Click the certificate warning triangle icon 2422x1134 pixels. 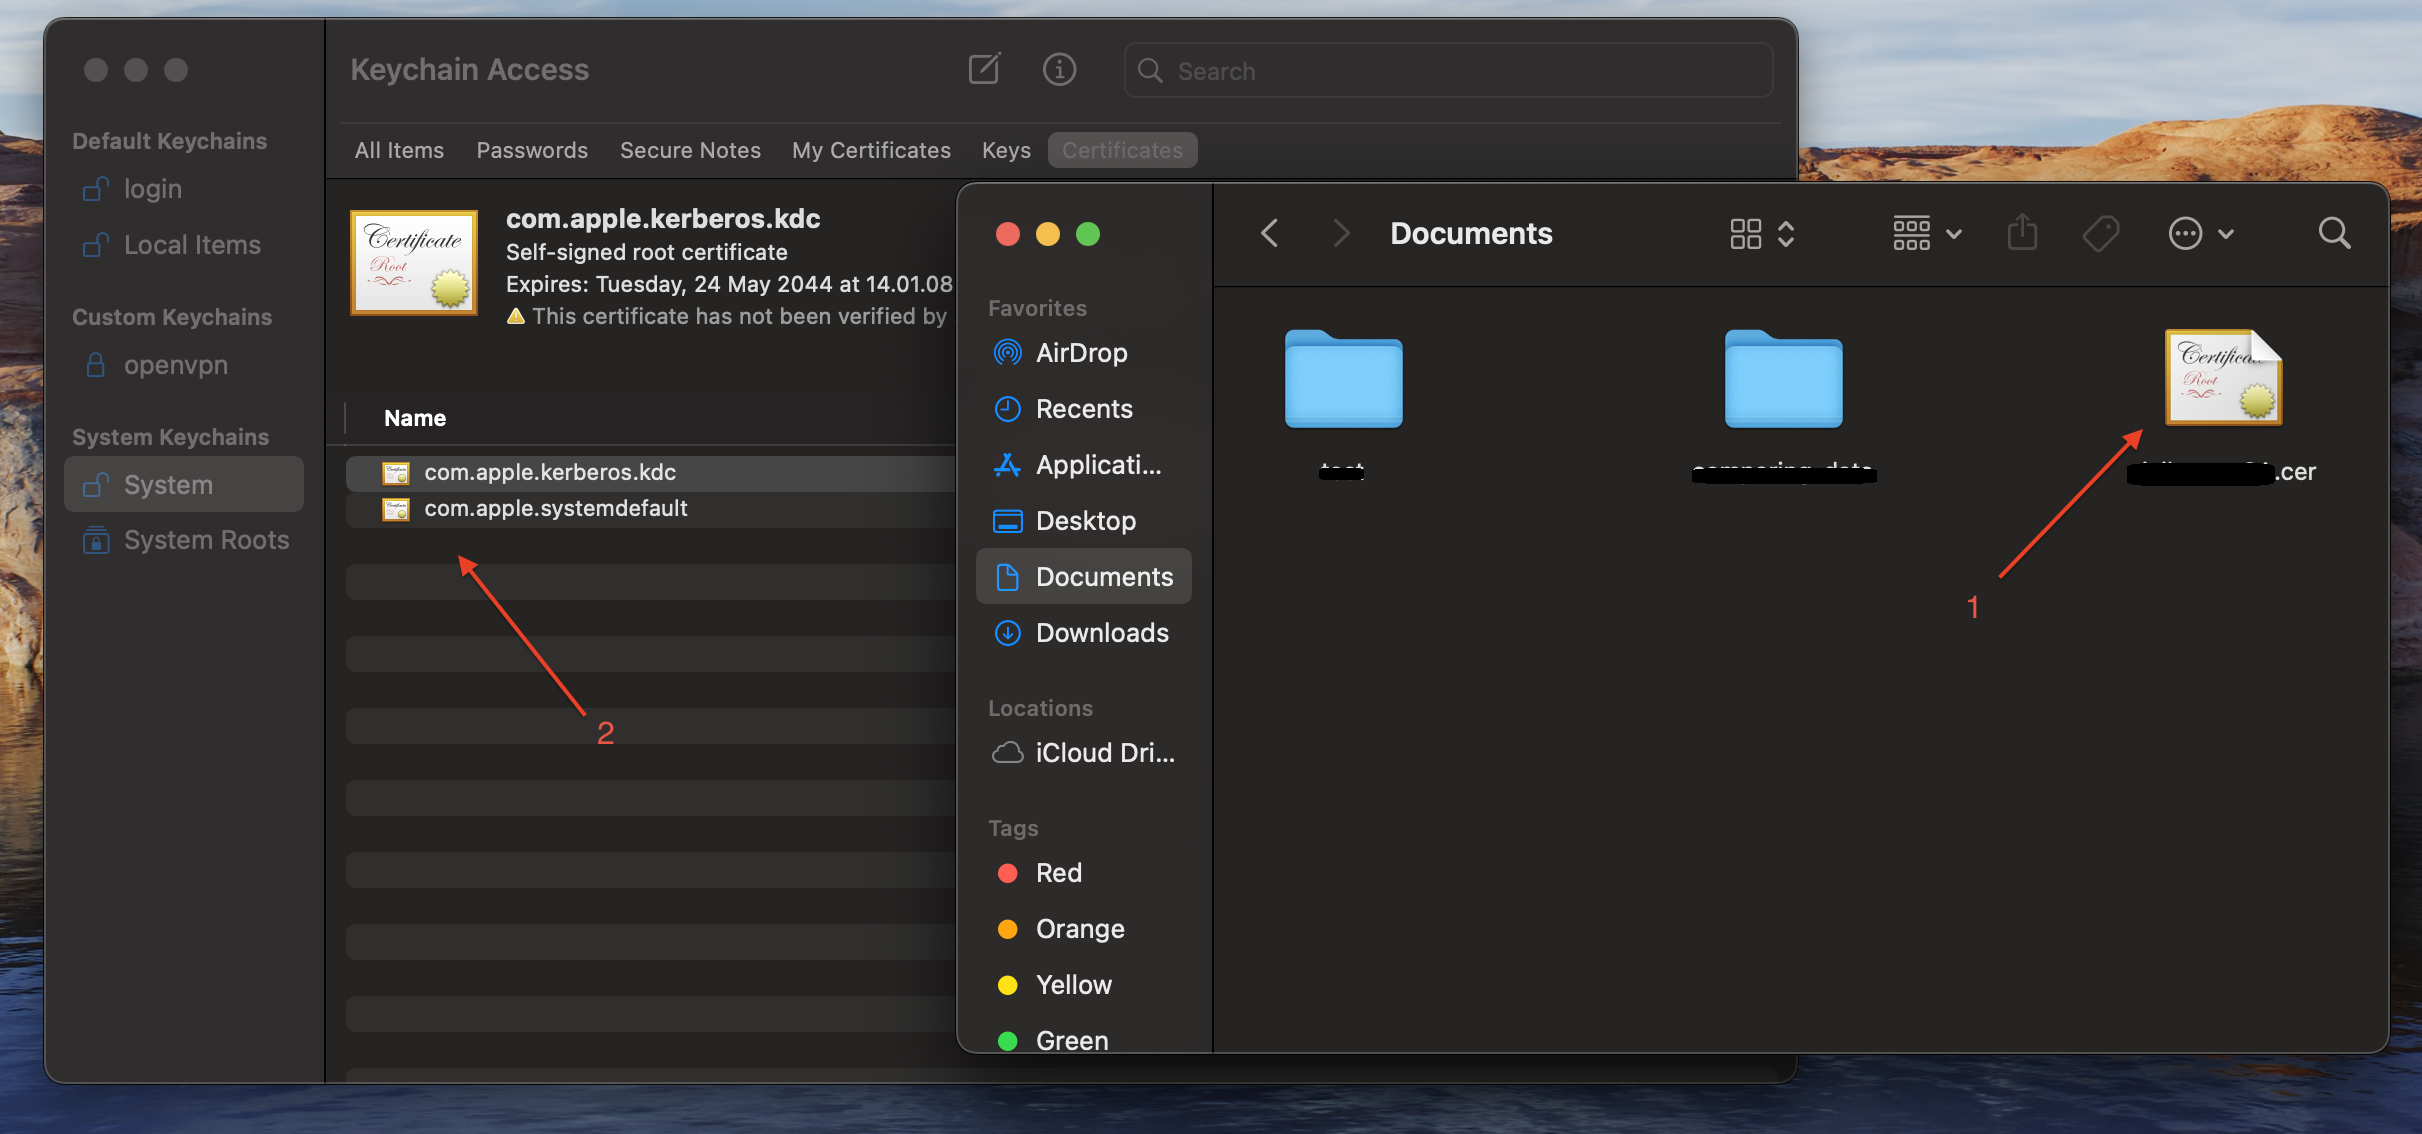516,316
